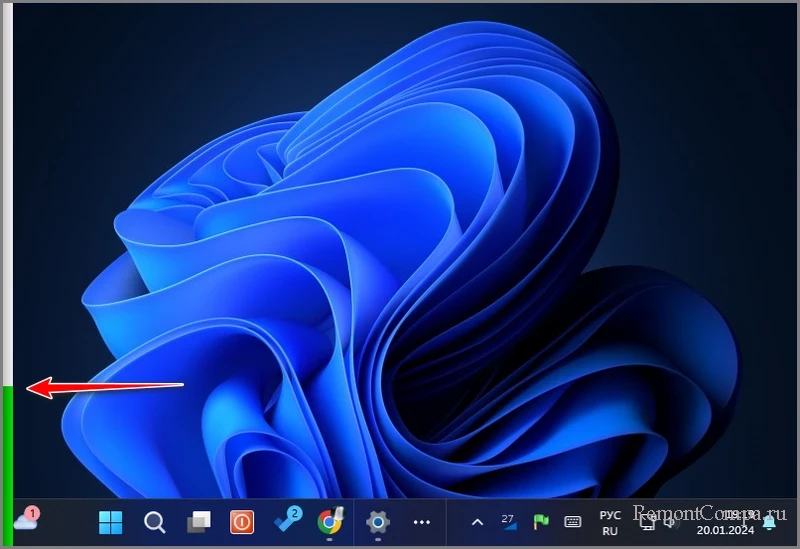Open the weather widget with notification badge
Screen dimensions: 800x549
(x=27, y=519)
